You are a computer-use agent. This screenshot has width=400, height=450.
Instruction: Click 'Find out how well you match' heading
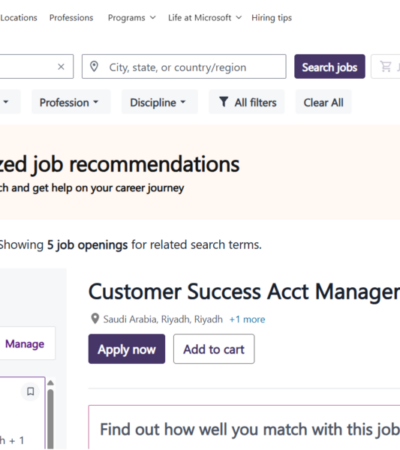click(250, 429)
